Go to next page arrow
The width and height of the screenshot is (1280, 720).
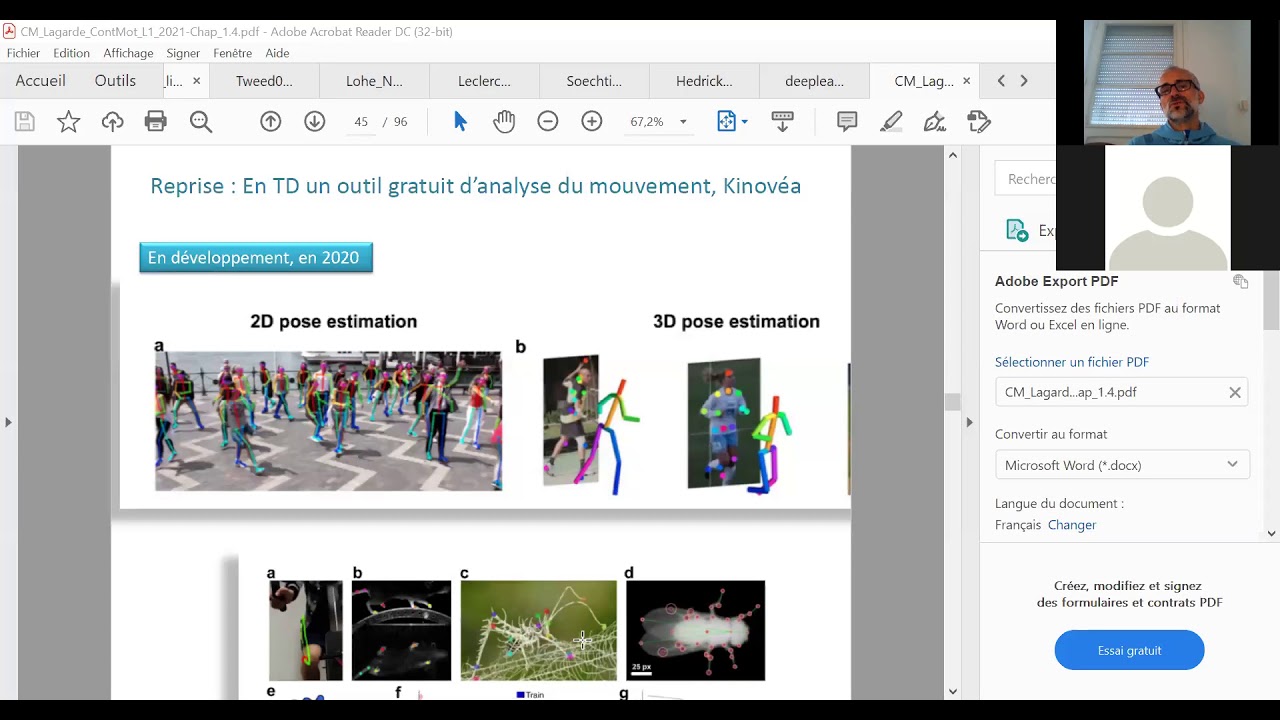315,122
